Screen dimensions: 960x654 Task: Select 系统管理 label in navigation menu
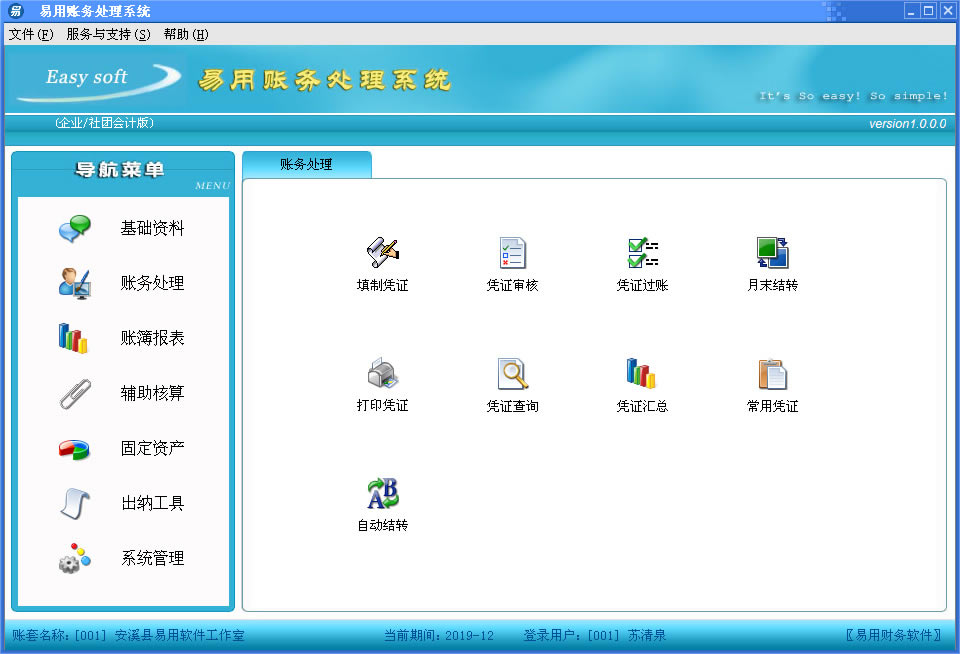point(152,558)
